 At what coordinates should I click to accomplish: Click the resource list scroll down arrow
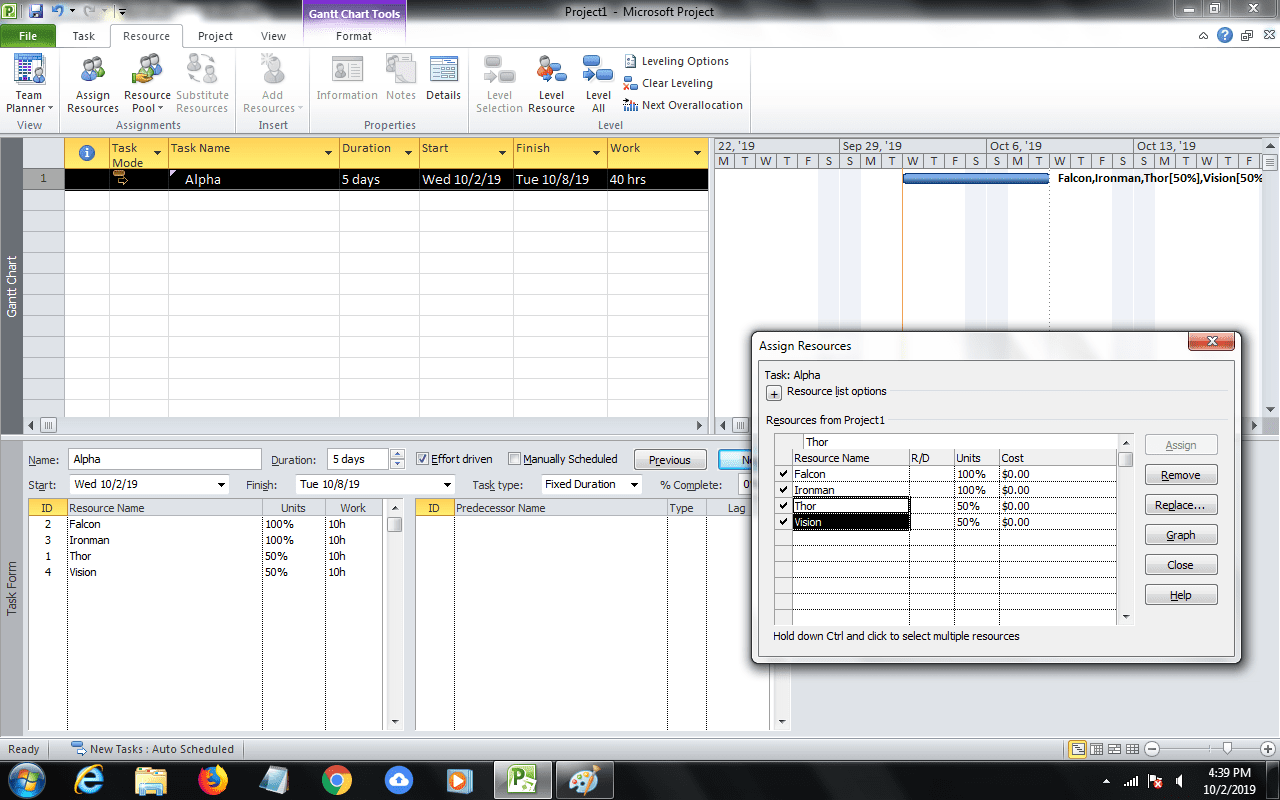(1126, 618)
